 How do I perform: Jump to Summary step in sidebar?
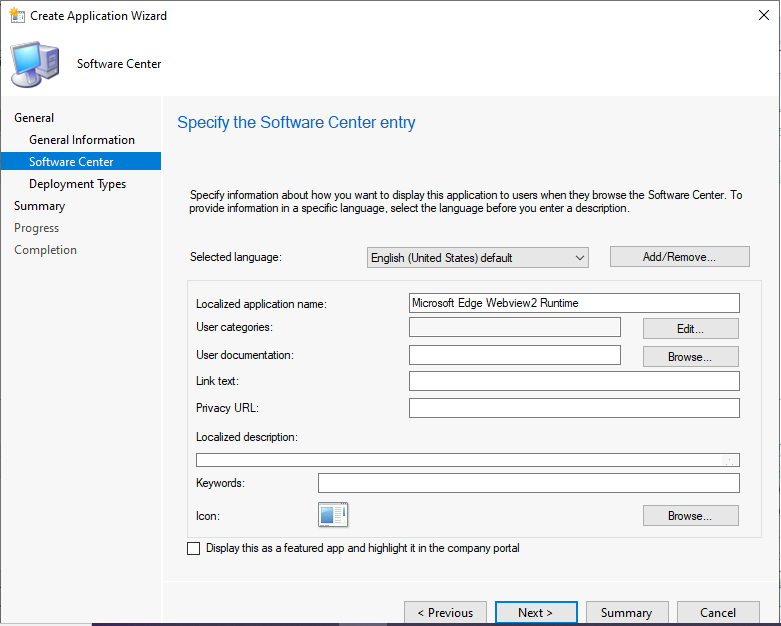click(x=39, y=206)
